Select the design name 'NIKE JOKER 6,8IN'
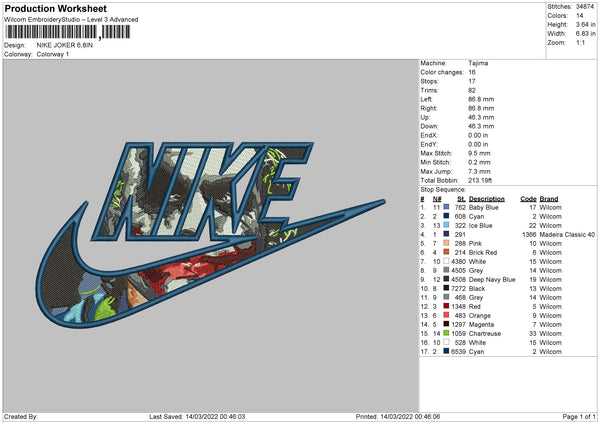The height and width of the screenshot is (424, 600). 65,45
